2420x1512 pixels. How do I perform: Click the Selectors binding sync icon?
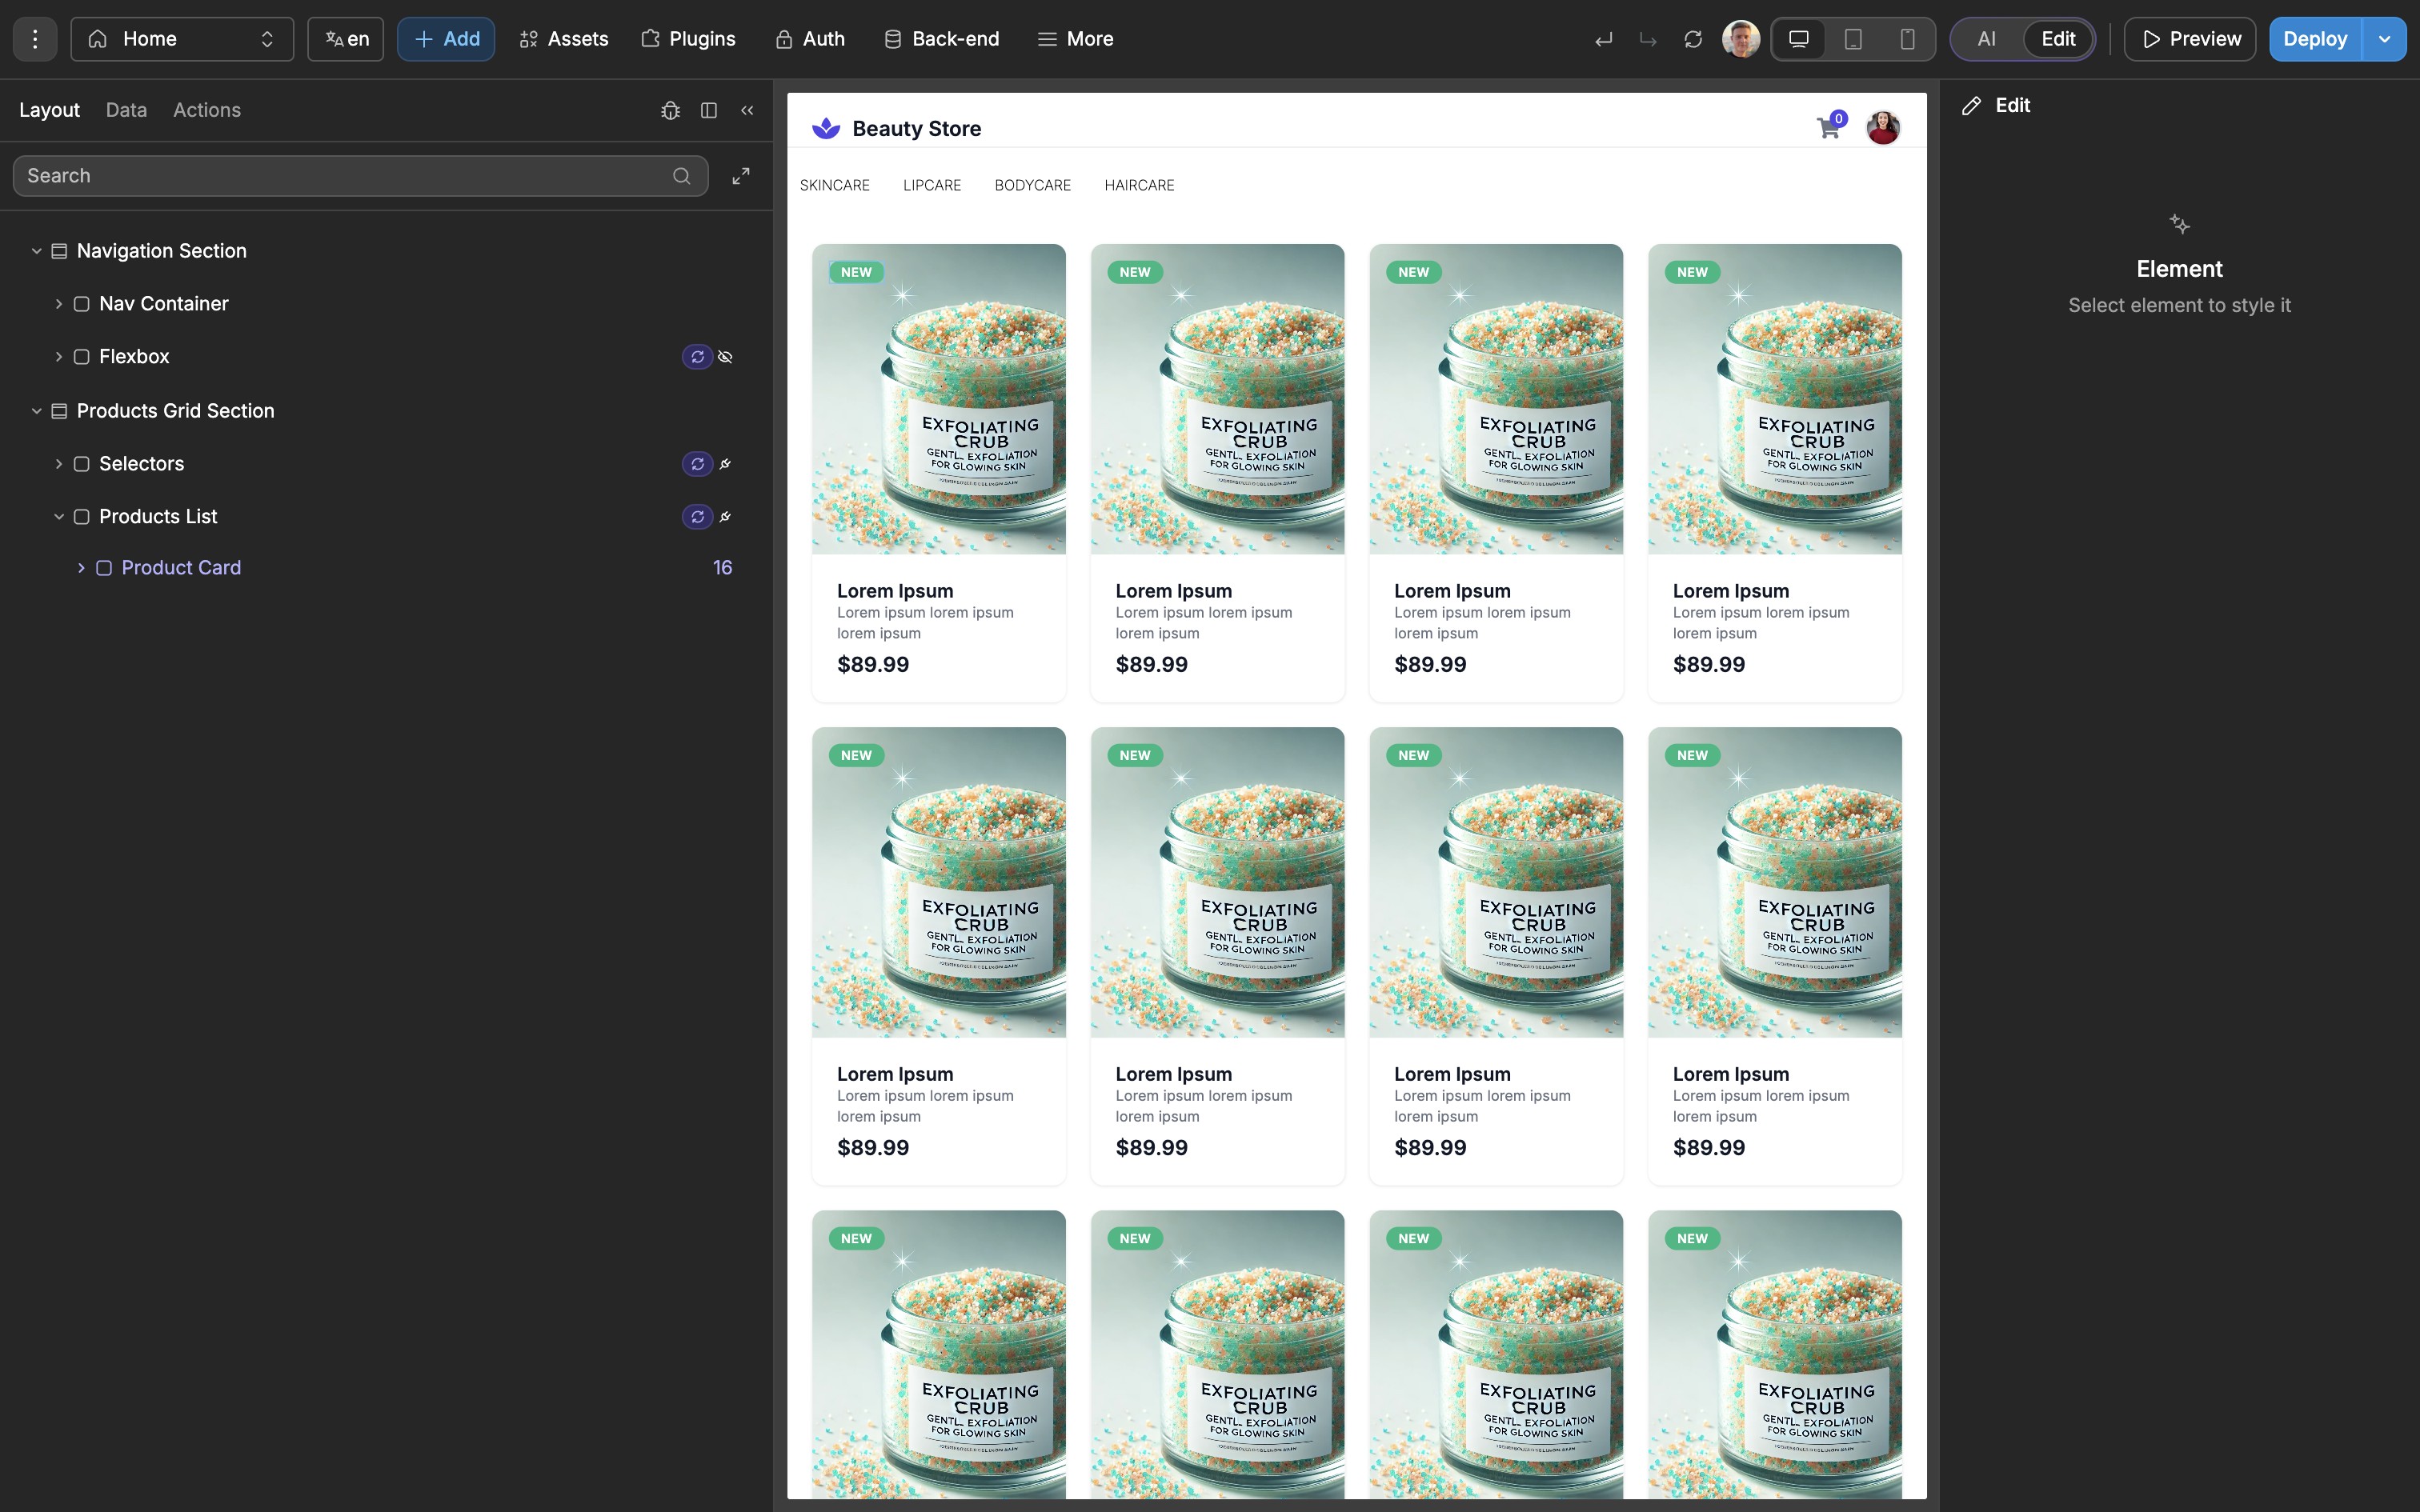697,464
